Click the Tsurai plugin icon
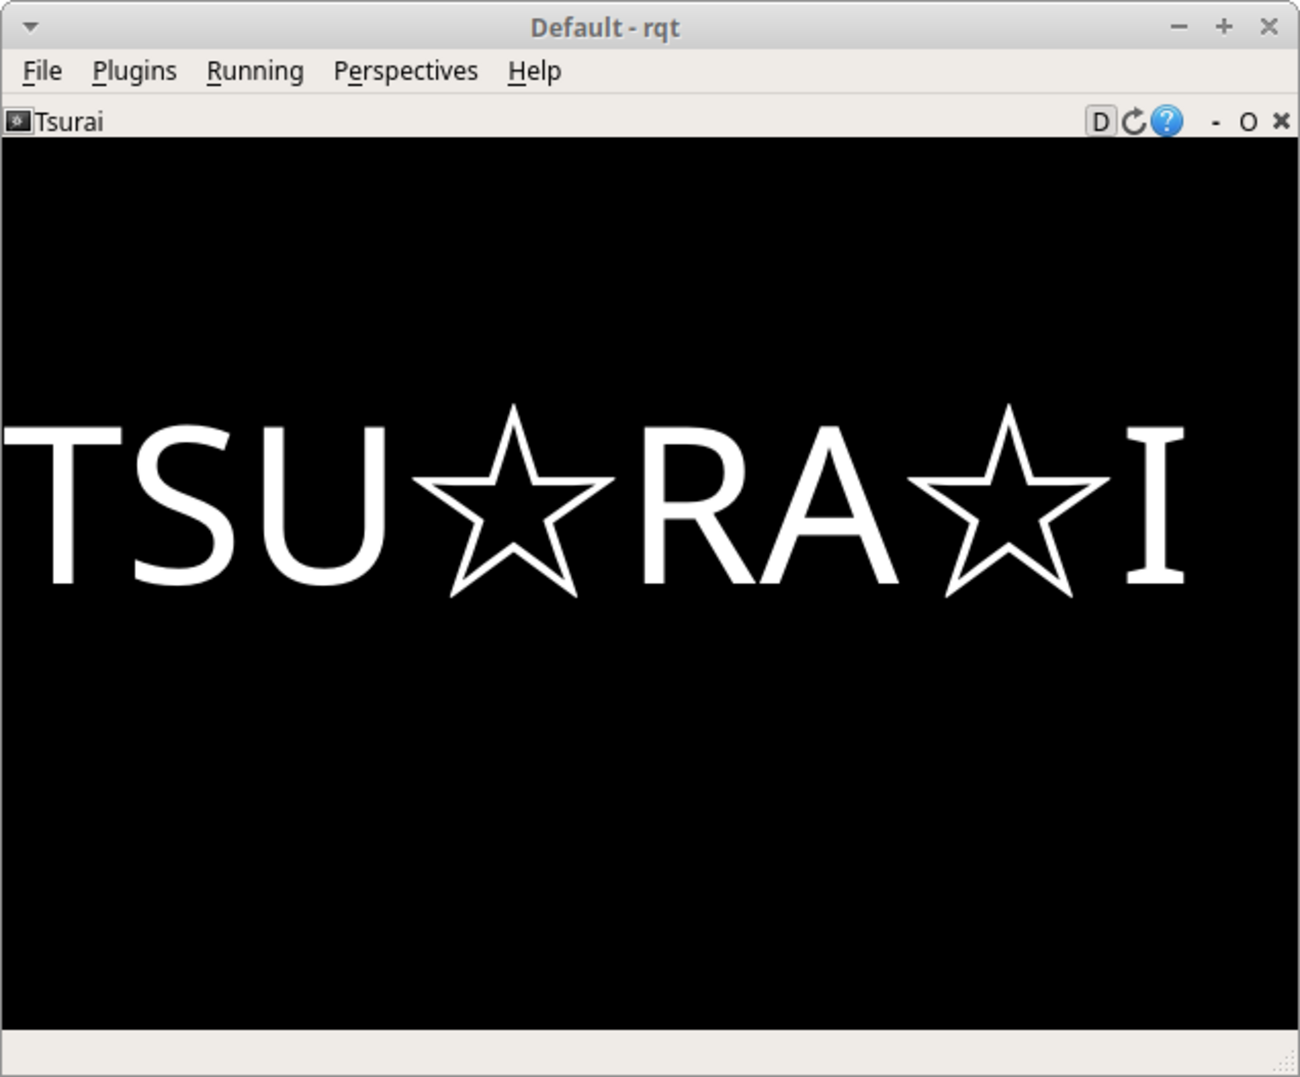 click(x=18, y=122)
